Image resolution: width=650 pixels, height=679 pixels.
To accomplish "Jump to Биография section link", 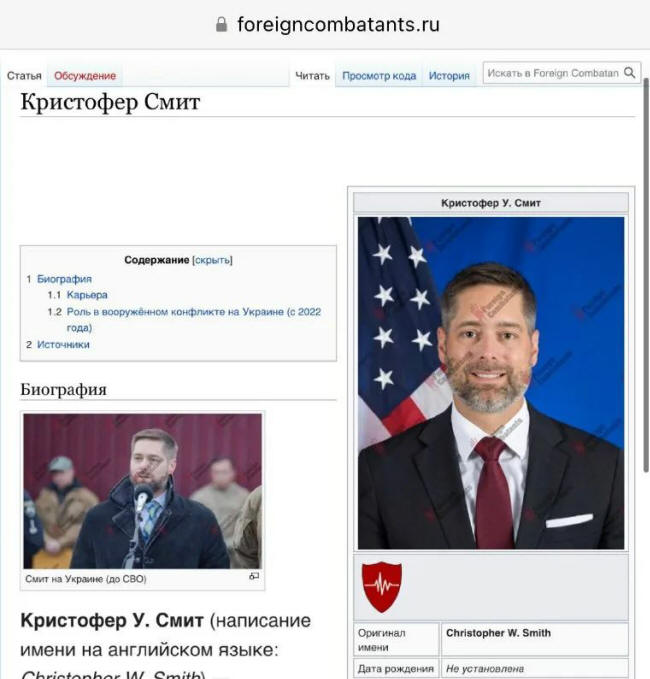I will (64, 279).
